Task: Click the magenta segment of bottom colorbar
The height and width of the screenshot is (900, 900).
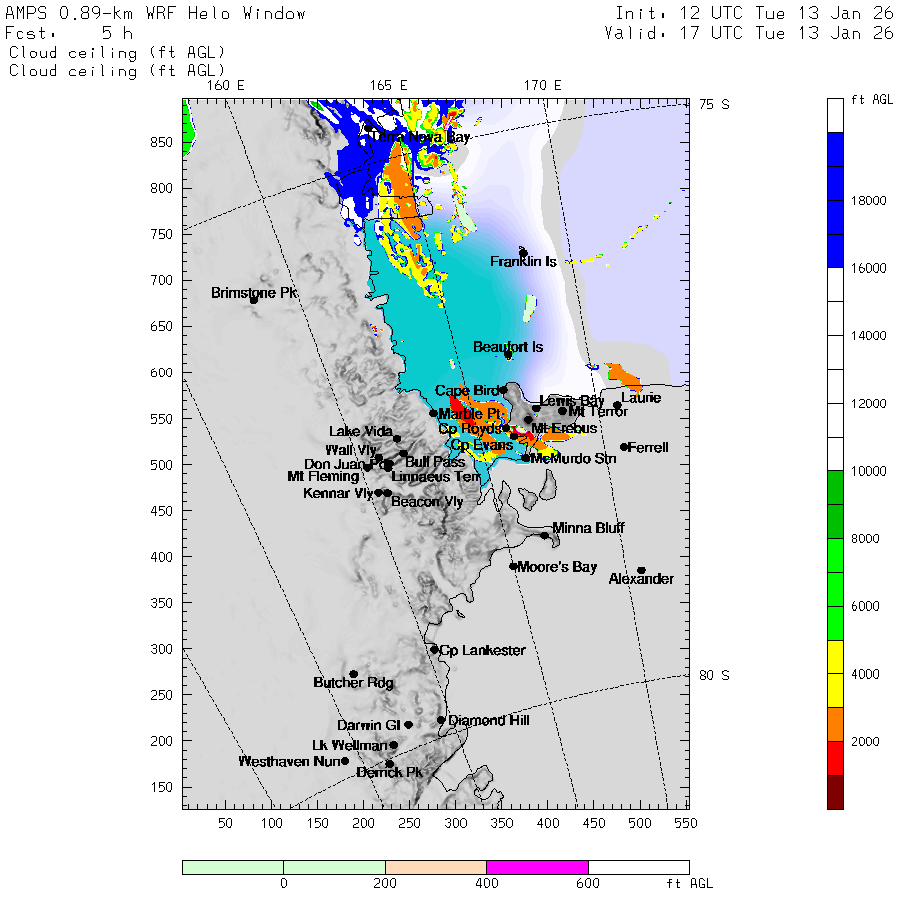Action: 537,867
